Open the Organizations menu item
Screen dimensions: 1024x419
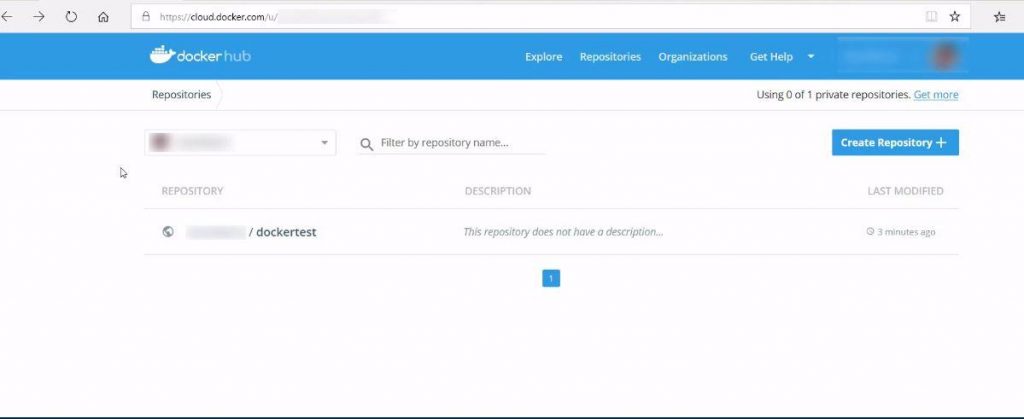point(693,57)
